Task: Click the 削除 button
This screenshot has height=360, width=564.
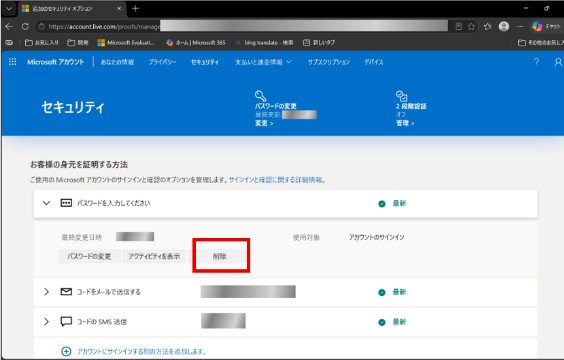Action: (x=220, y=256)
